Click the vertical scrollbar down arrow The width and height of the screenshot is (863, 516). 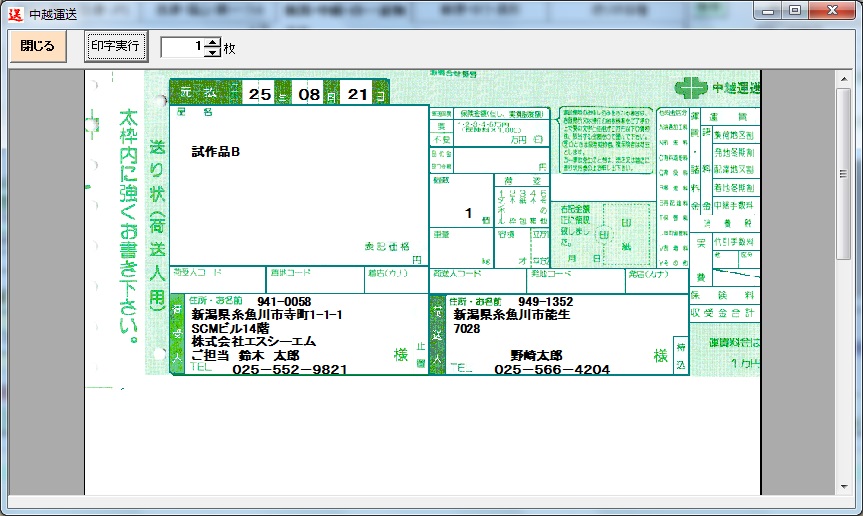click(x=846, y=486)
